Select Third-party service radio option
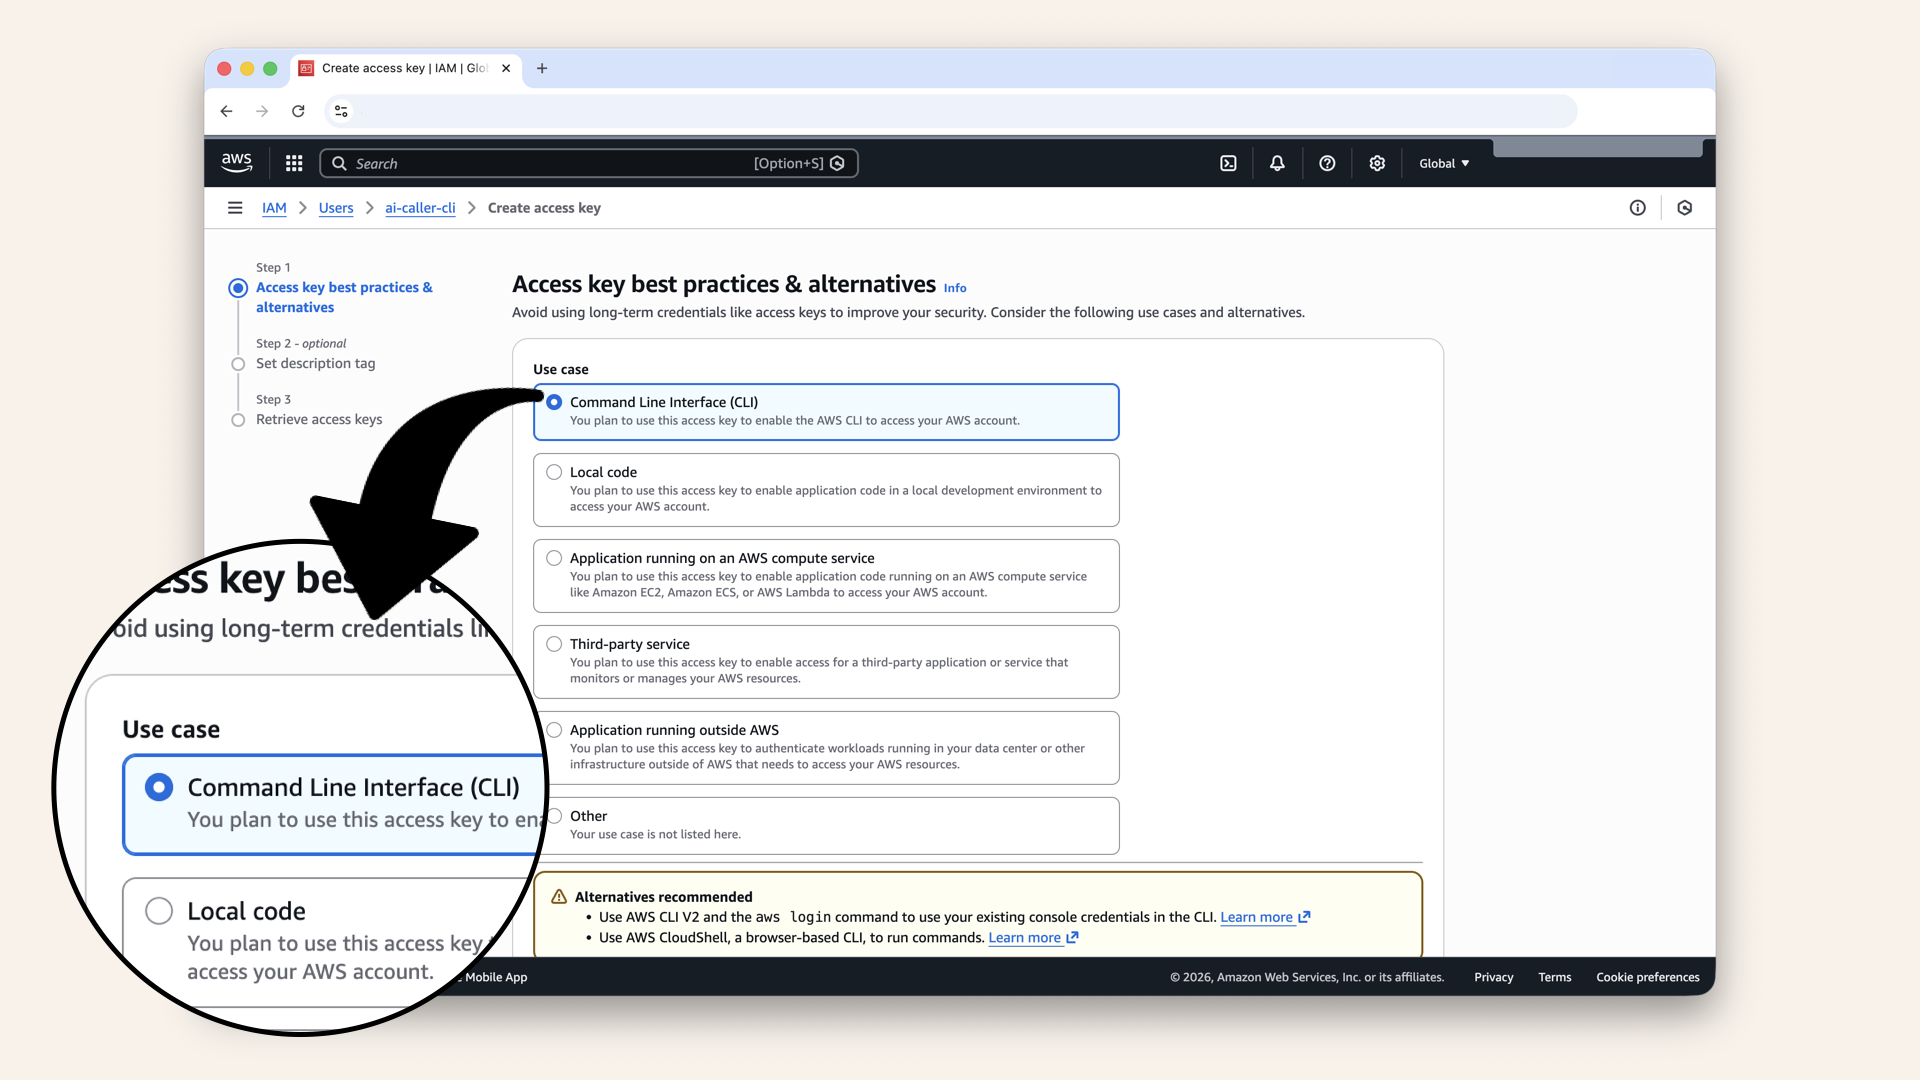1920x1080 pixels. 554,644
